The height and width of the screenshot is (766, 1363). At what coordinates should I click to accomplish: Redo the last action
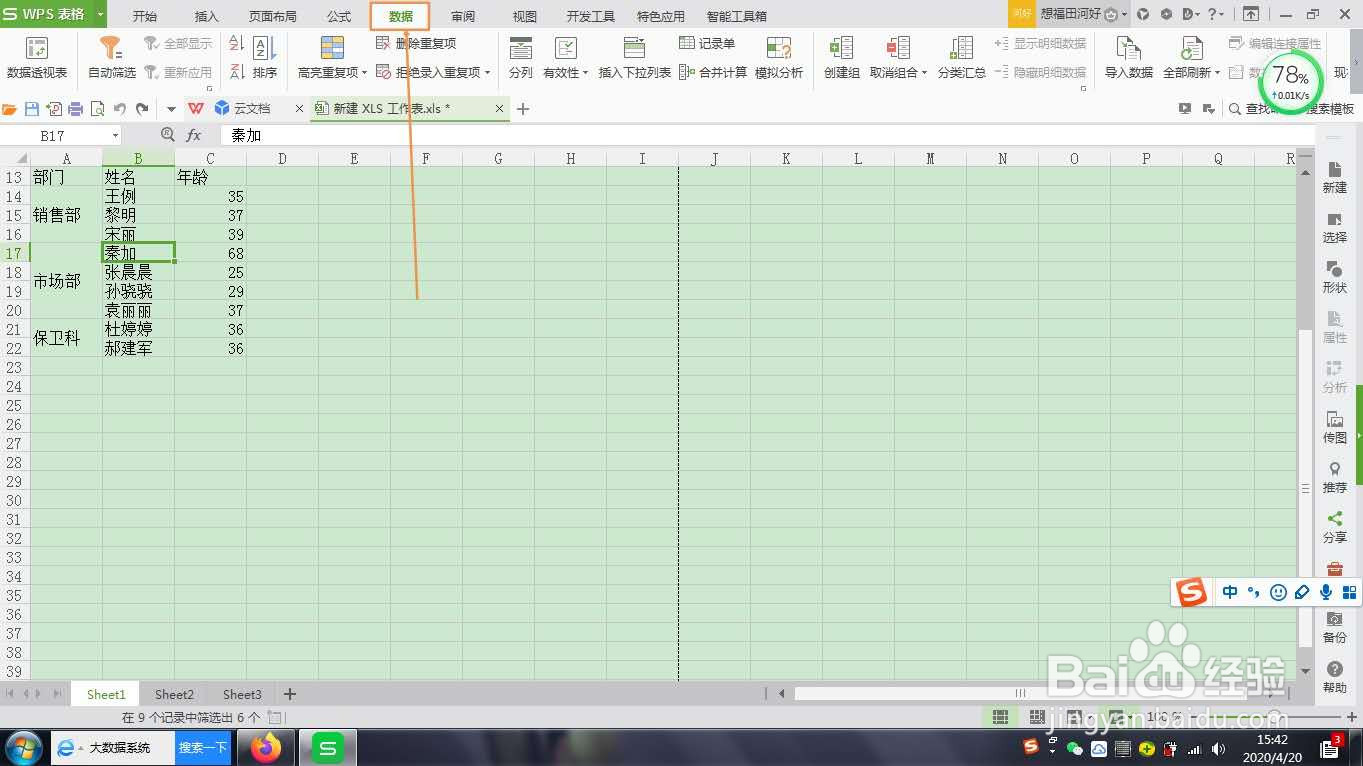(x=142, y=109)
